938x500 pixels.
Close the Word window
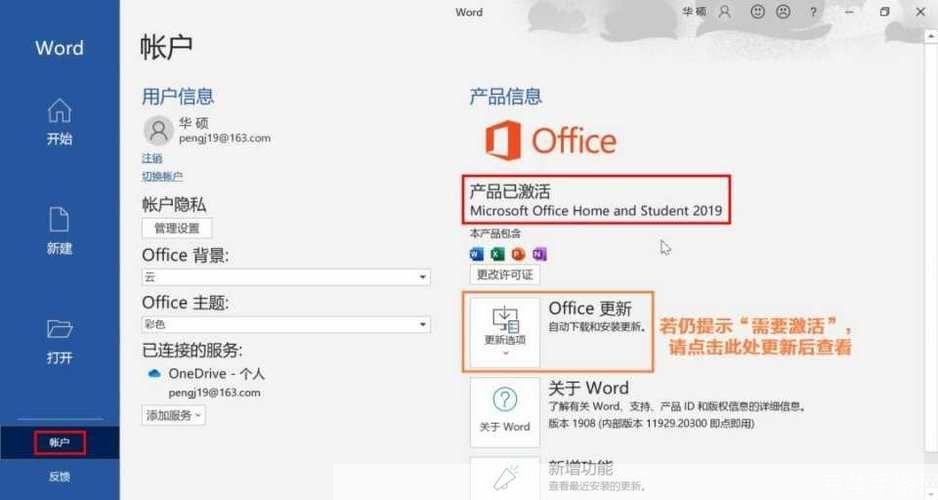point(920,12)
